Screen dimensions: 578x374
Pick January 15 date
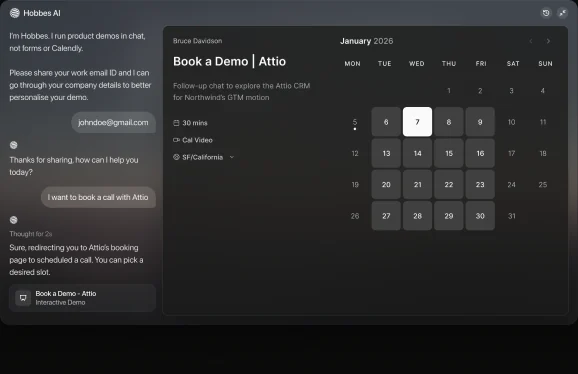tap(449, 153)
